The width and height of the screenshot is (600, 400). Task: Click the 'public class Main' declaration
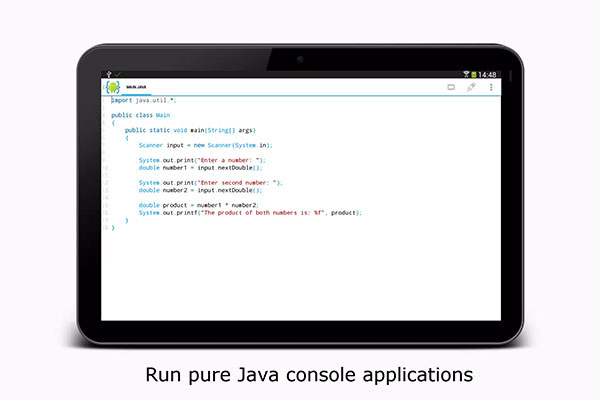tap(133, 115)
